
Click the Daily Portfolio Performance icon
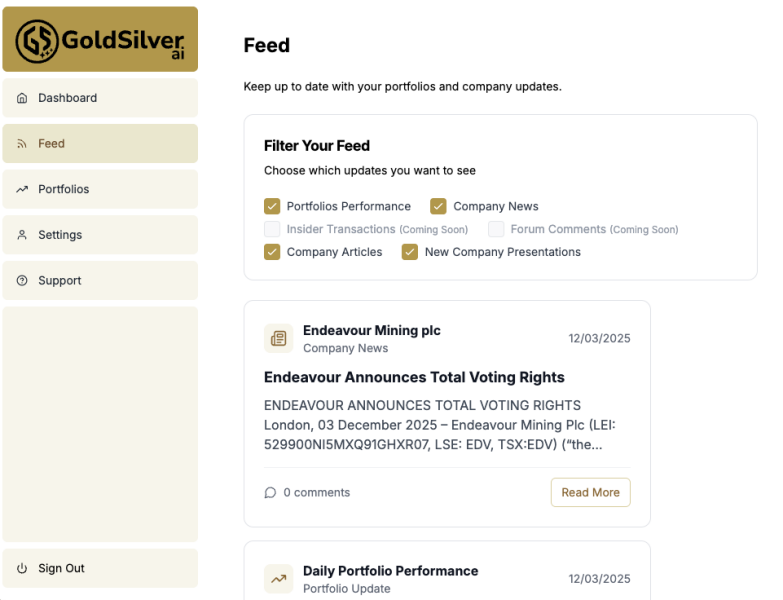click(x=279, y=579)
